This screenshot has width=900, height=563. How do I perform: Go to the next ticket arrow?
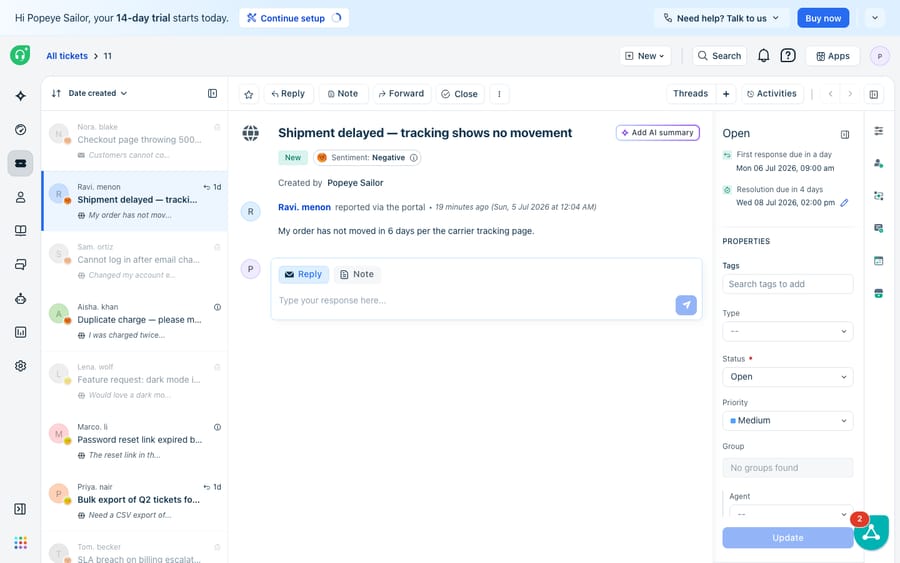coord(850,94)
